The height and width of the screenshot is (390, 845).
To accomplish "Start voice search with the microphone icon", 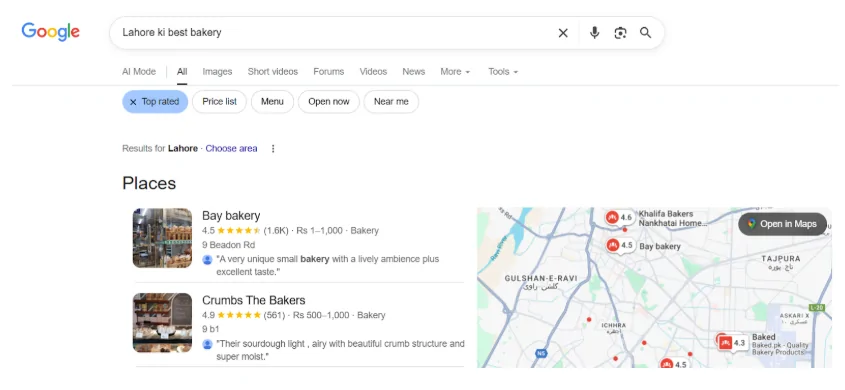I will tap(594, 33).
